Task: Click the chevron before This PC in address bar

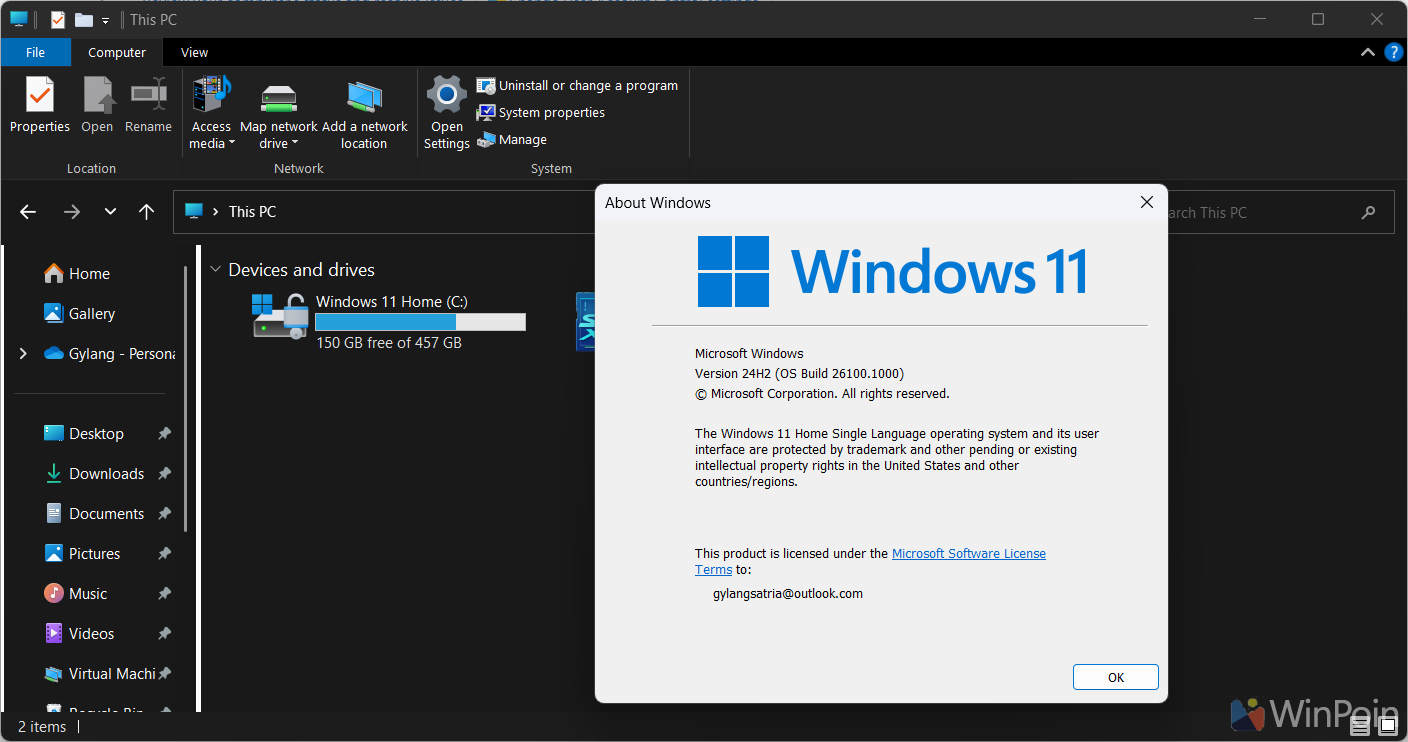Action: pyautogui.click(x=215, y=212)
